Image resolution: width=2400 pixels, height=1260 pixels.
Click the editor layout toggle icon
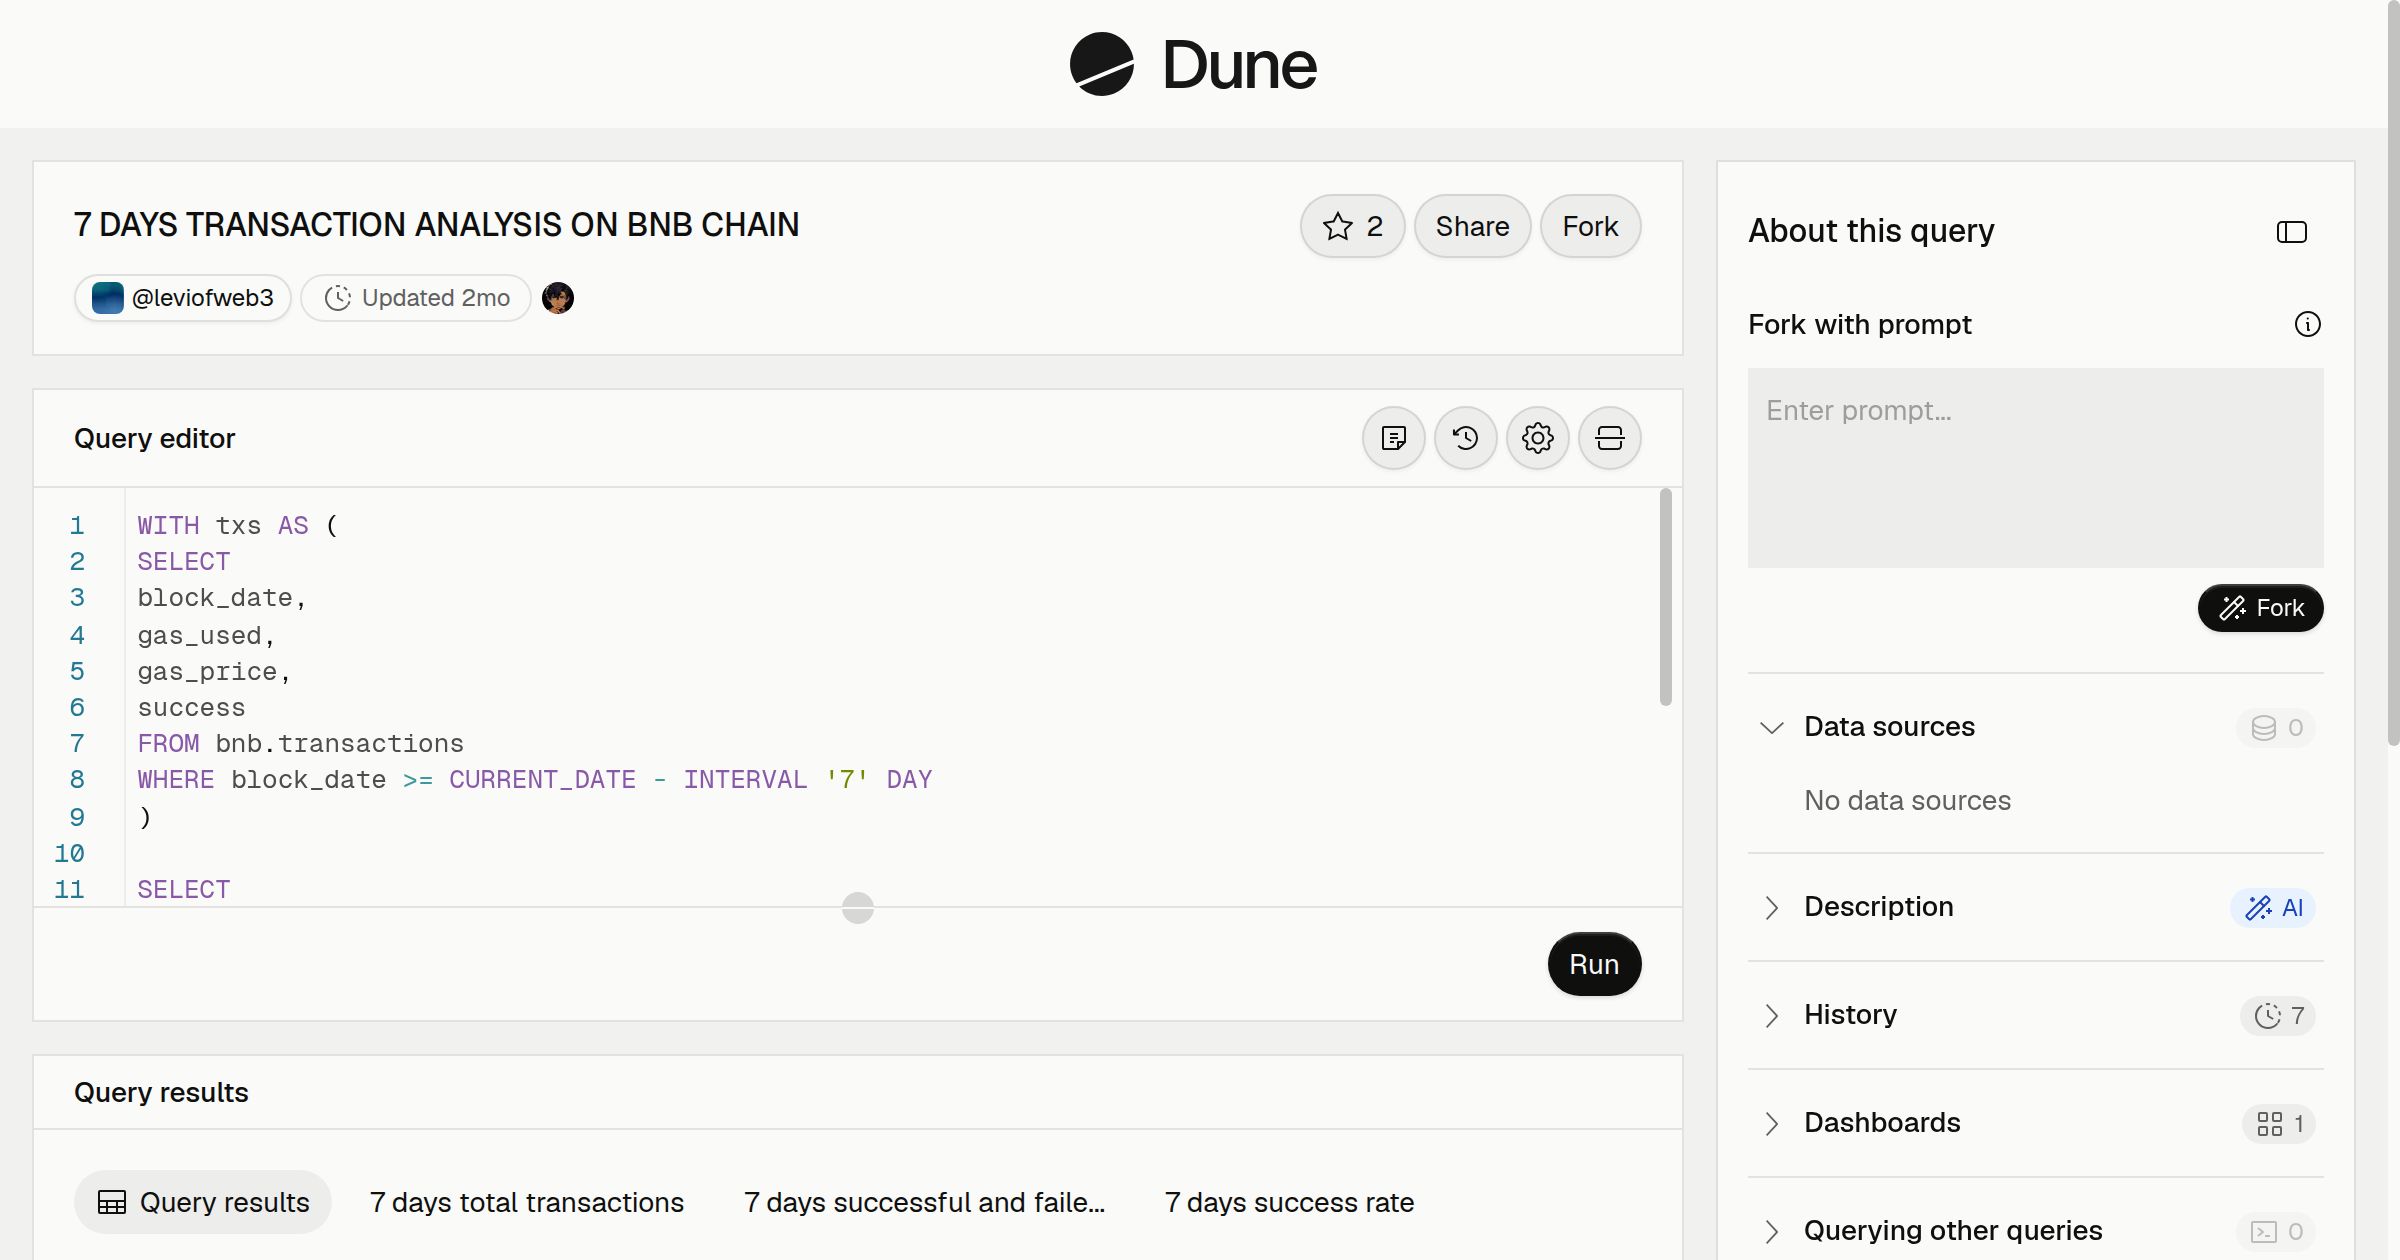(1610, 438)
